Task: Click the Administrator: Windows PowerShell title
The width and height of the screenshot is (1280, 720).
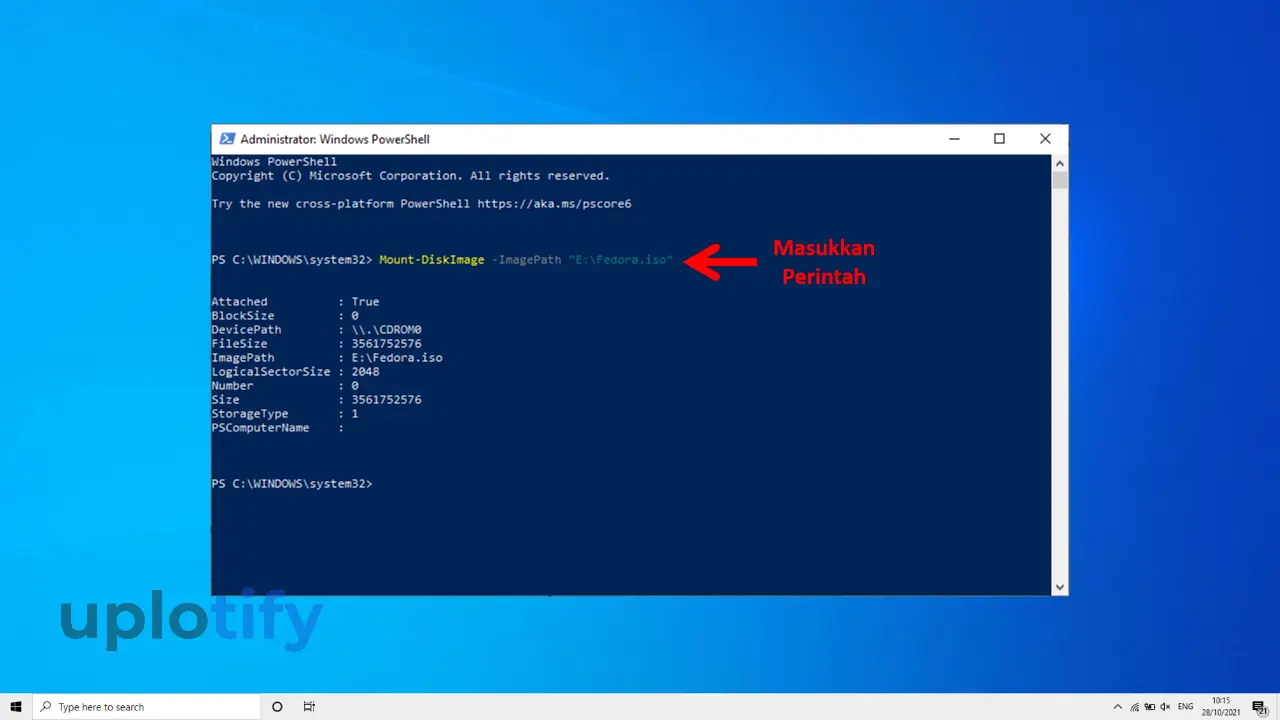Action: (x=335, y=139)
